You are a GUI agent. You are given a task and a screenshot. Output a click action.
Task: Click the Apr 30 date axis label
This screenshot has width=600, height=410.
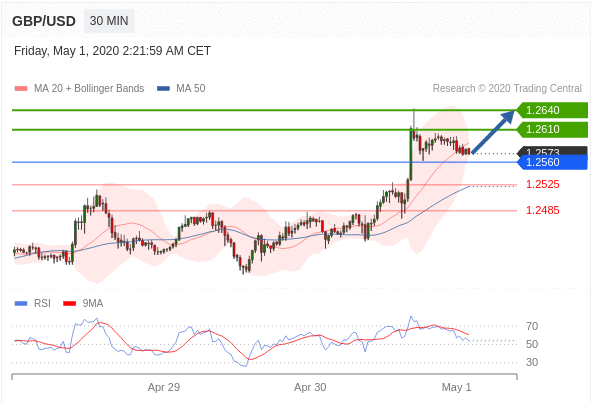pos(310,387)
